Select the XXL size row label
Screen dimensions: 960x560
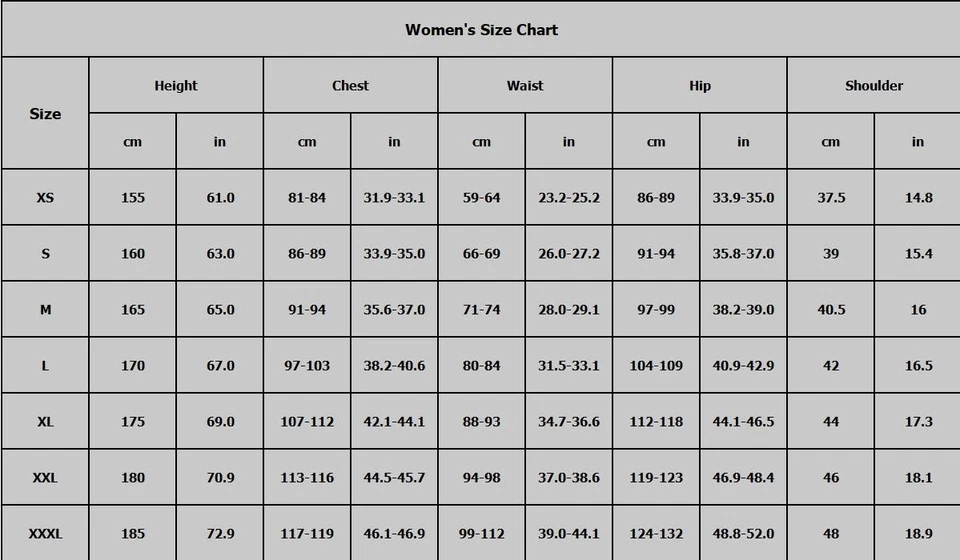[x=45, y=478]
